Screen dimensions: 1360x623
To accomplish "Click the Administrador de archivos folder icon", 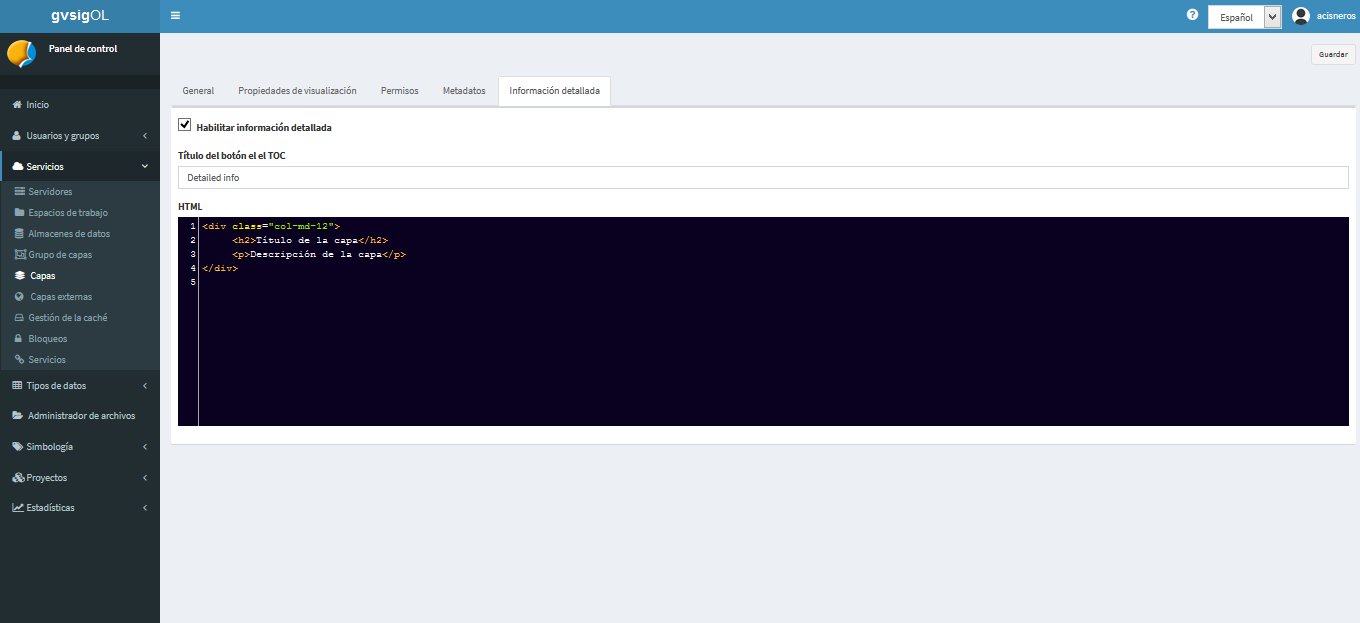I will [x=18, y=416].
